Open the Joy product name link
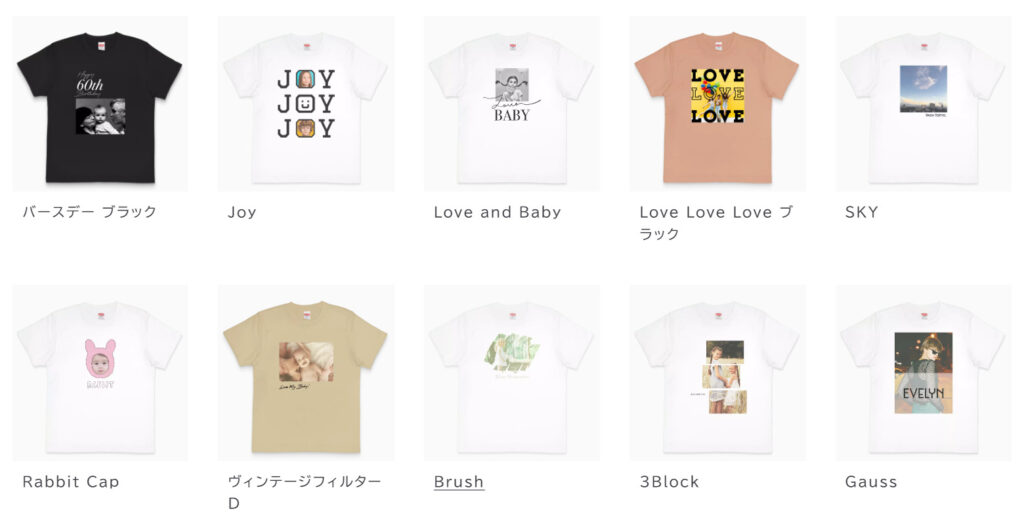1024x513 pixels. (x=242, y=212)
